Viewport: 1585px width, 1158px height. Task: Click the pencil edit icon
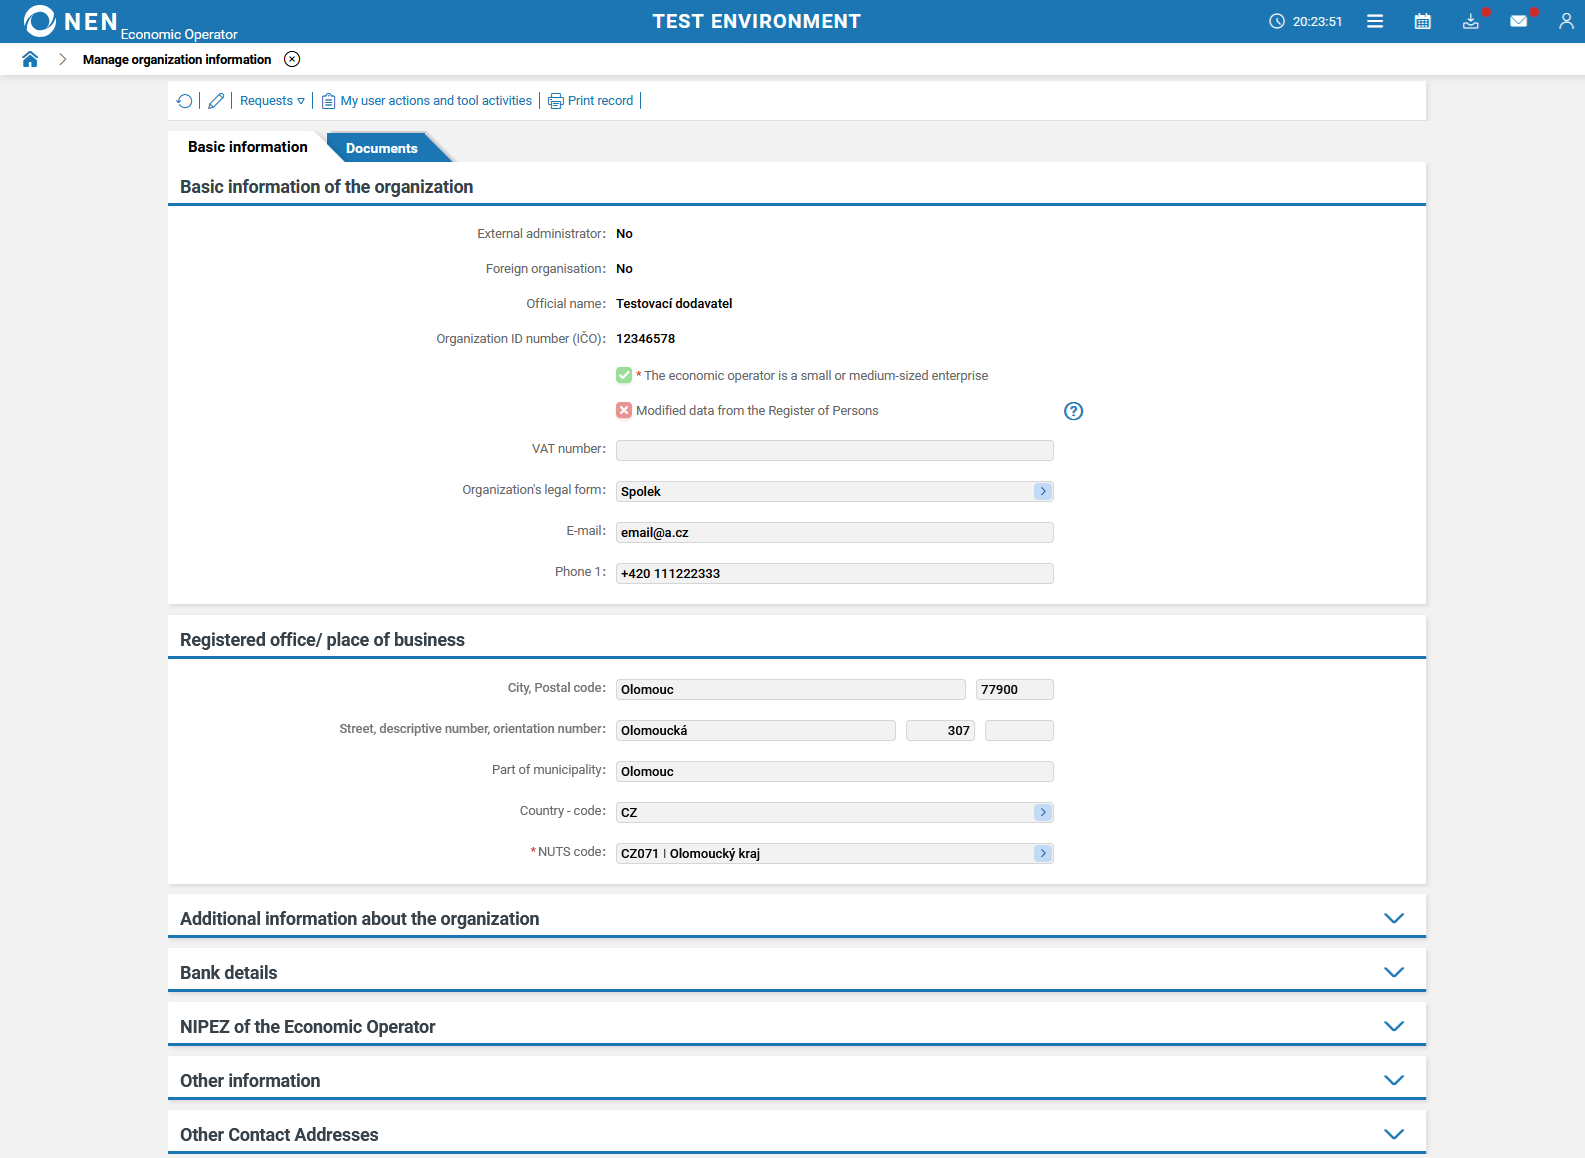[x=216, y=101]
